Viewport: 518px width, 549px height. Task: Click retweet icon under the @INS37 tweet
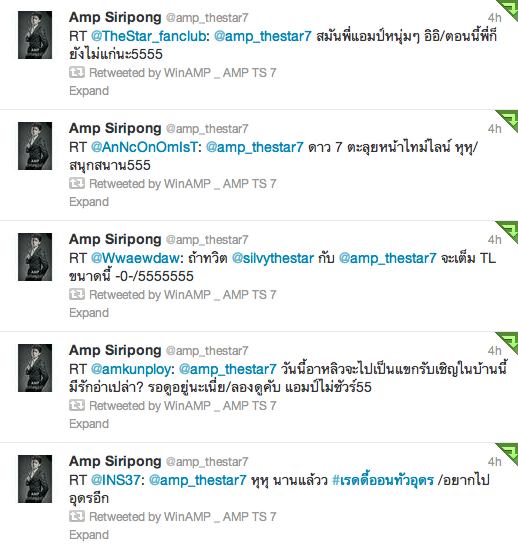tap(77, 516)
